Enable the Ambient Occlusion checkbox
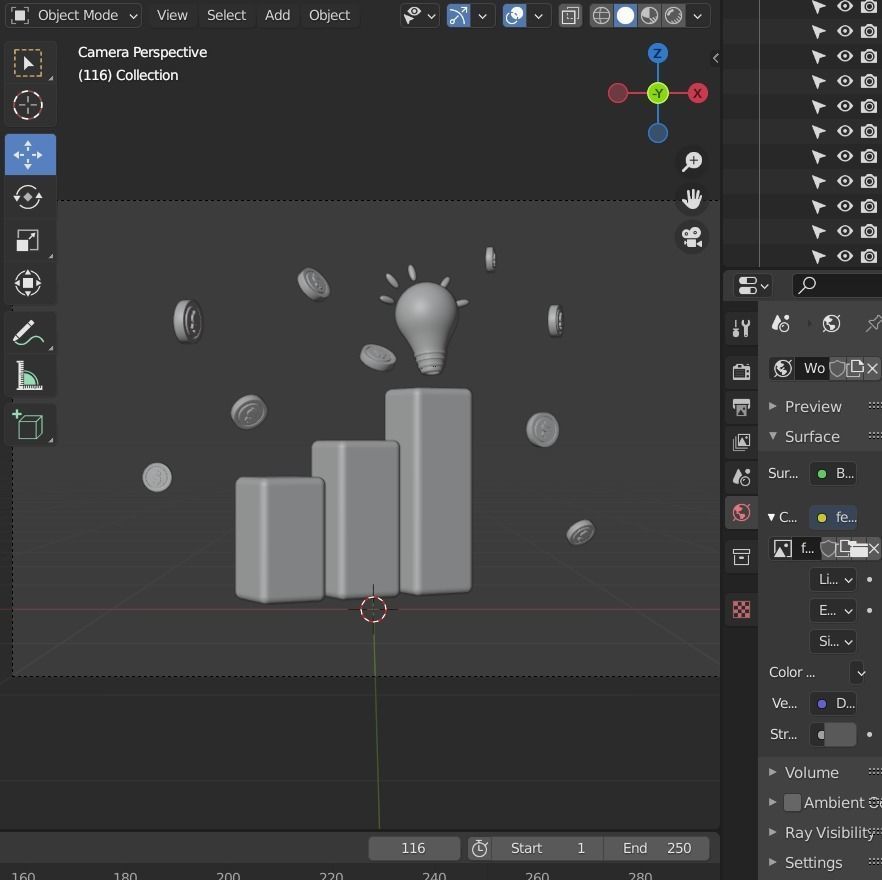 [792, 802]
